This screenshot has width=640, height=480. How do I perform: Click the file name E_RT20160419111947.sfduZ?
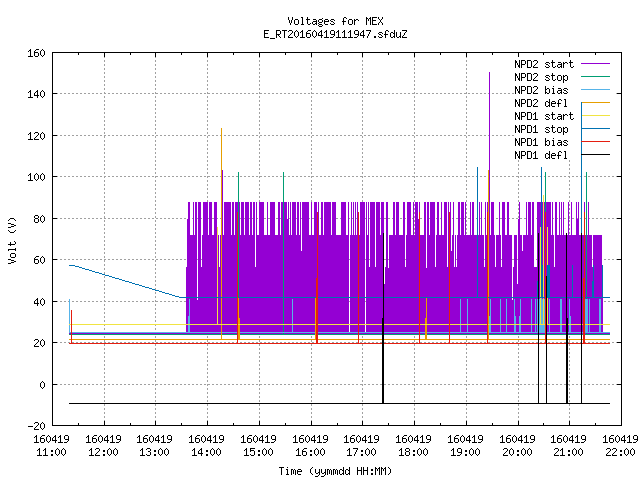point(335,34)
